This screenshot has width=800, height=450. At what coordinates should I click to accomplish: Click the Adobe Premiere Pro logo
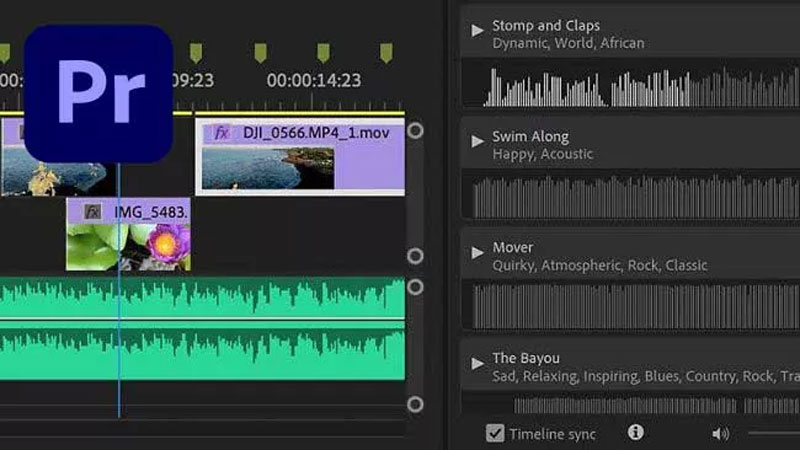coord(98,93)
